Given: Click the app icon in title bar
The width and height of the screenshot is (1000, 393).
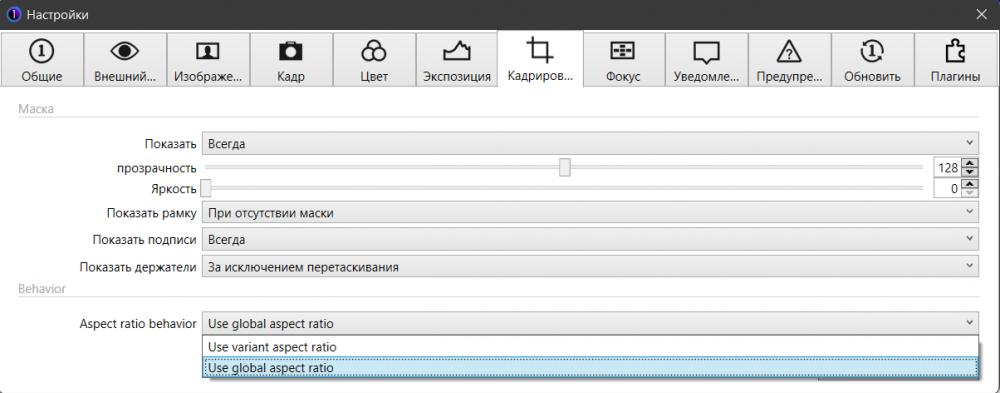Looking at the screenshot, I should coord(13,14).
